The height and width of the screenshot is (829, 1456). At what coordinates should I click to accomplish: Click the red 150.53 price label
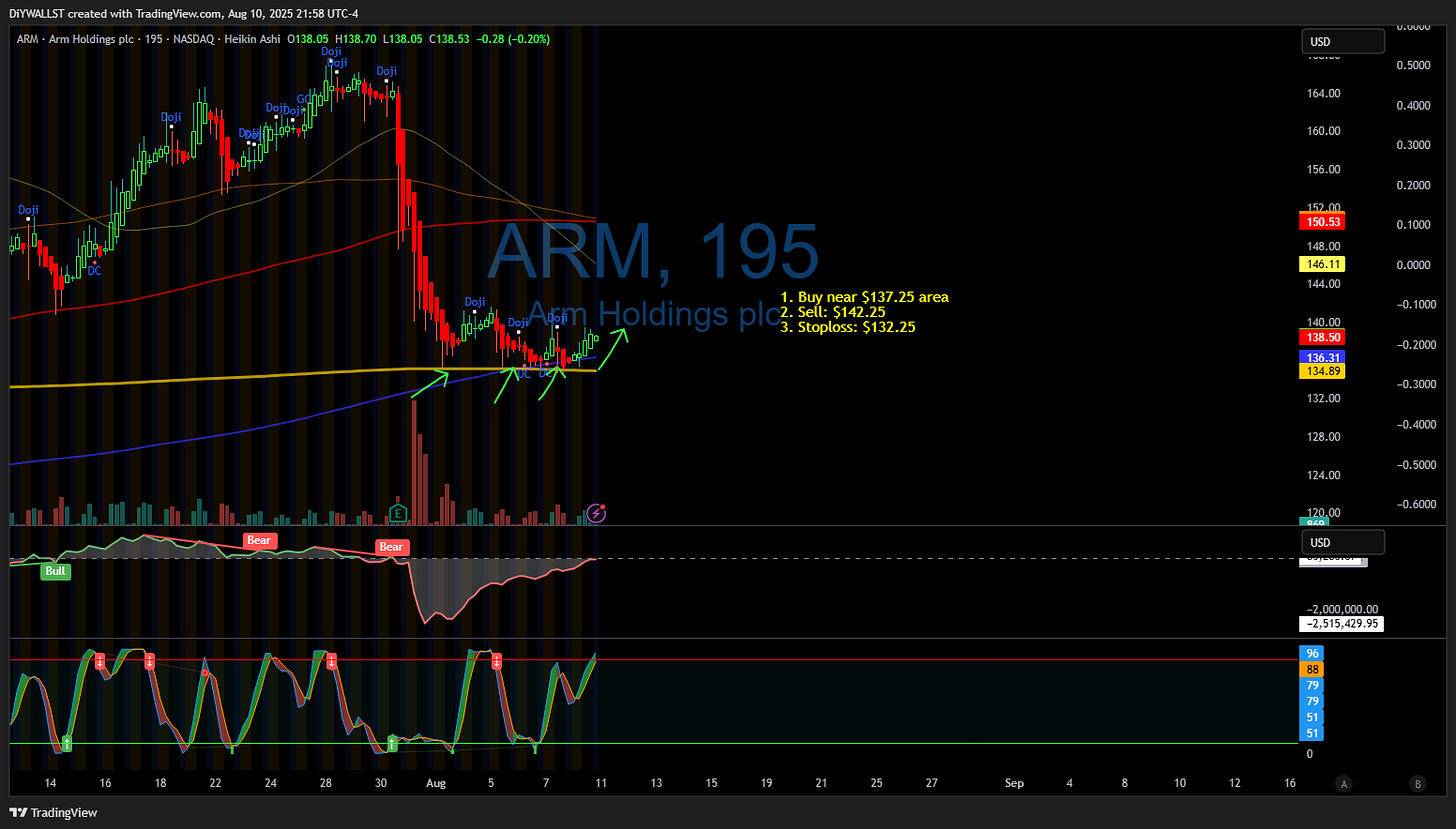(1321, 220)
